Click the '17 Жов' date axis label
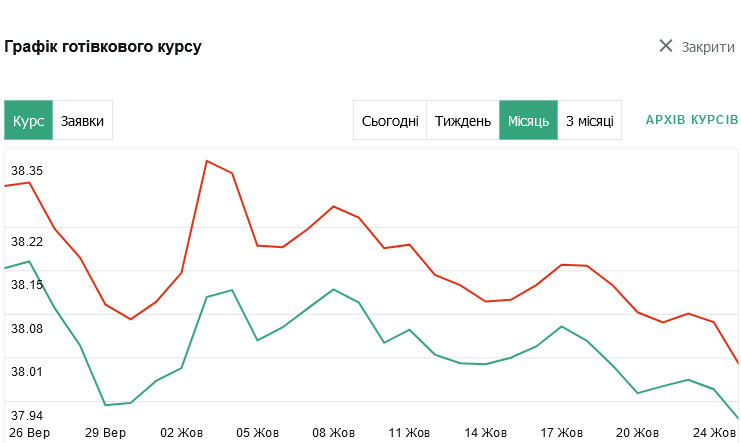The image size is (741, 443). click(x=562, y=433)
